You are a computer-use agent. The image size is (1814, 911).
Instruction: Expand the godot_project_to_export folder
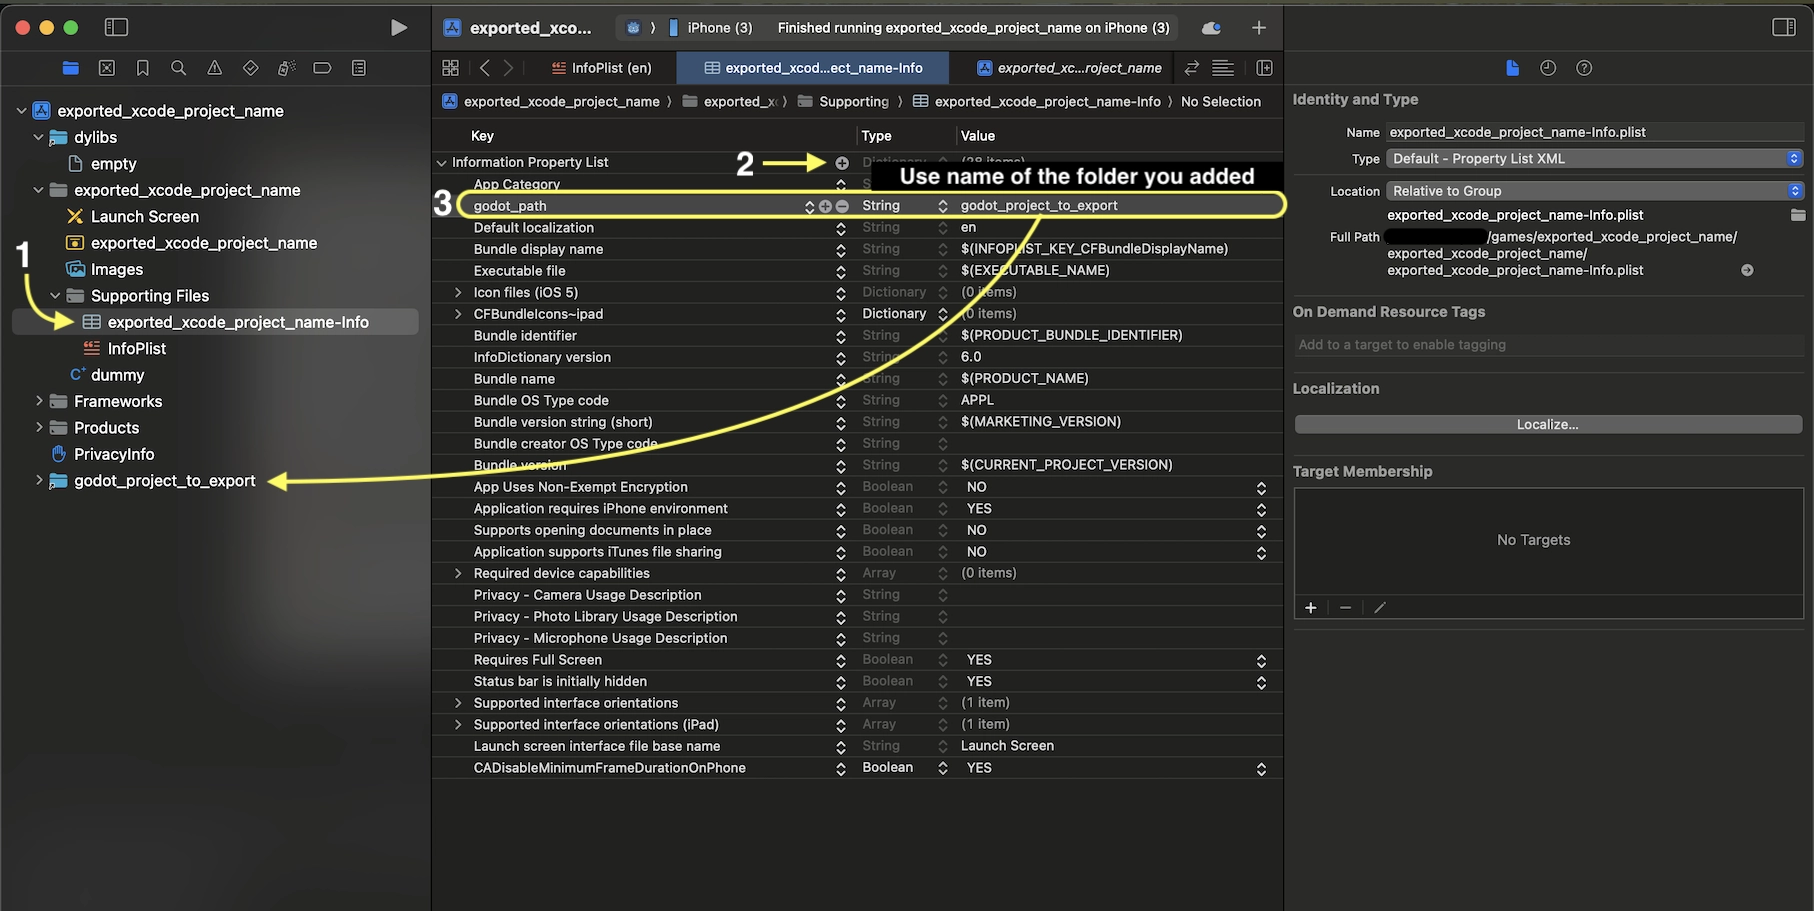39,481
